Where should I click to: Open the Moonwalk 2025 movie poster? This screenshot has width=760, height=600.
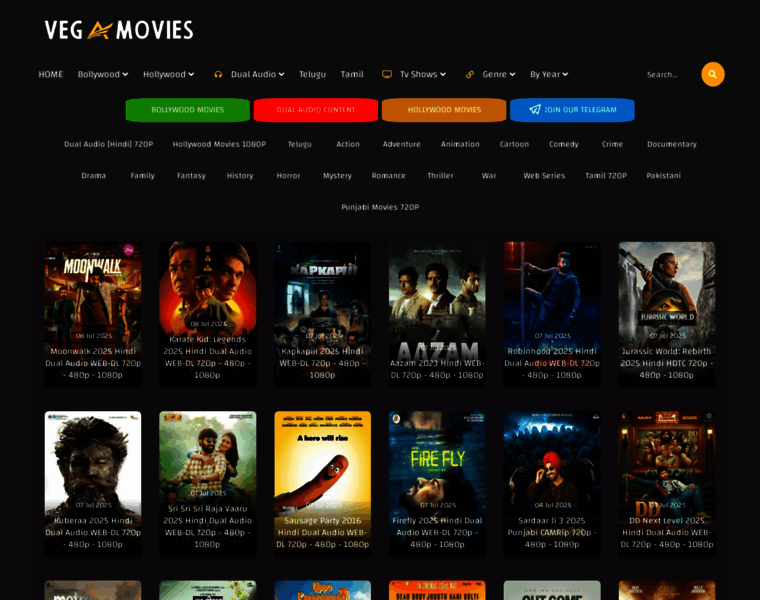coord(93,314)
